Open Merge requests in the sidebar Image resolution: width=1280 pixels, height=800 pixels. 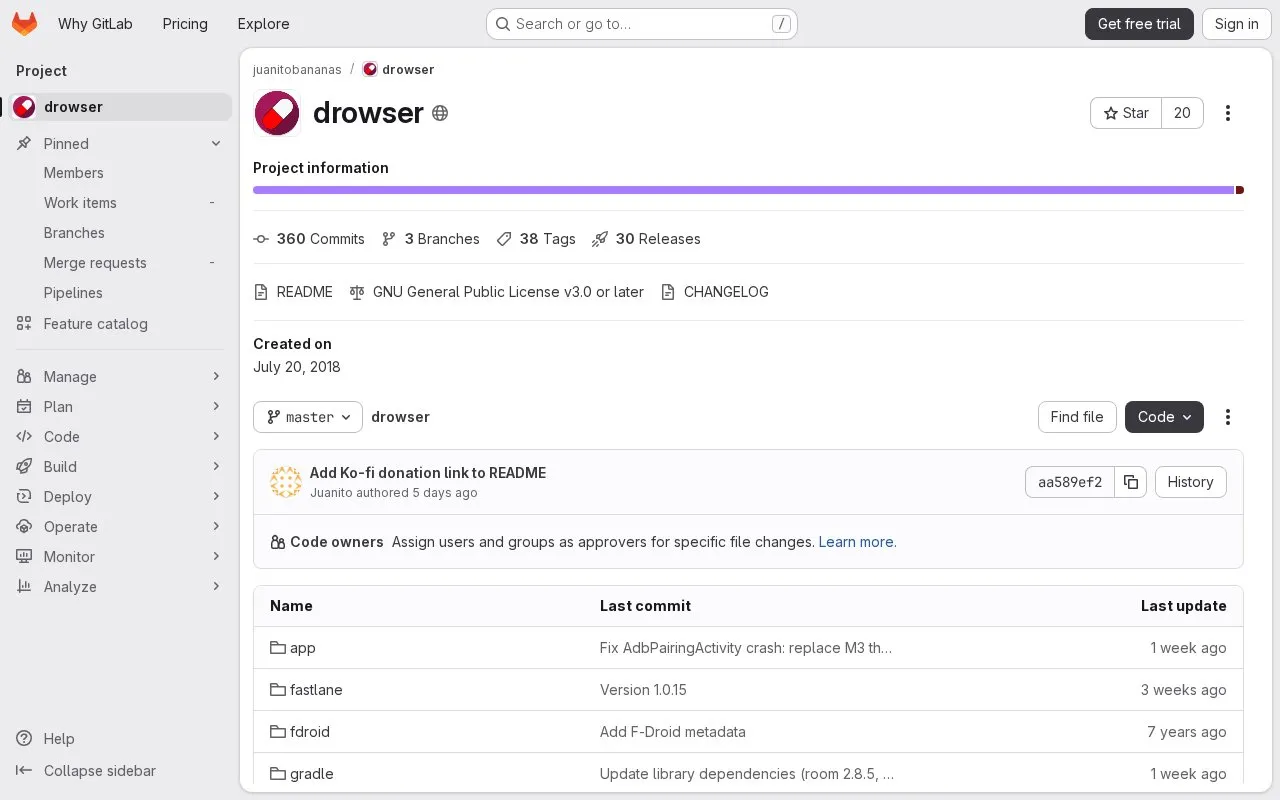120,263
